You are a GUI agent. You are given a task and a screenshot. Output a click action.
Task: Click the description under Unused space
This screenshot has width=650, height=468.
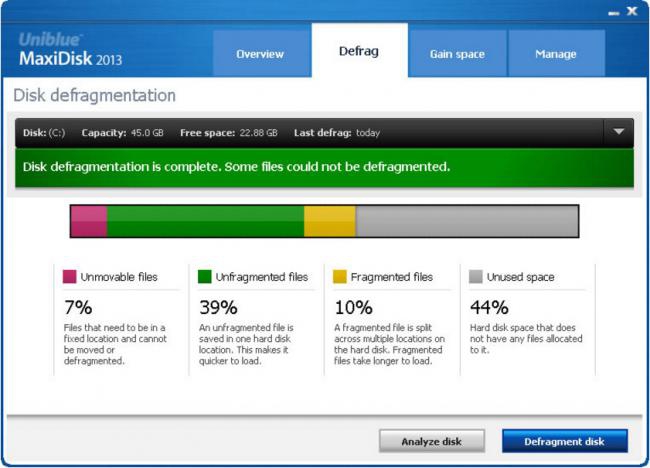pyautogui.click(x=526, y=339)
